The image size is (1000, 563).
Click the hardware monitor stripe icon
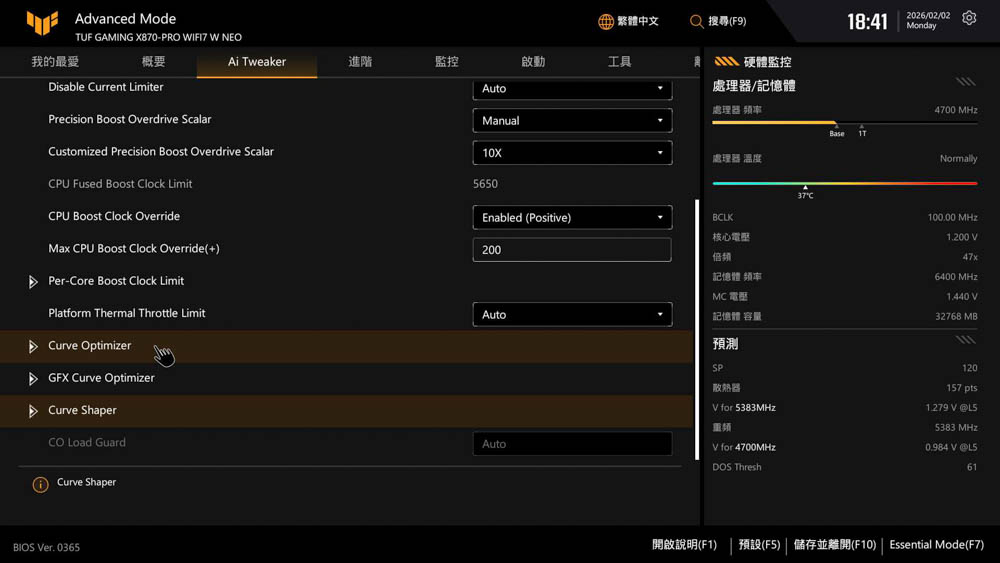coord(726,62)
